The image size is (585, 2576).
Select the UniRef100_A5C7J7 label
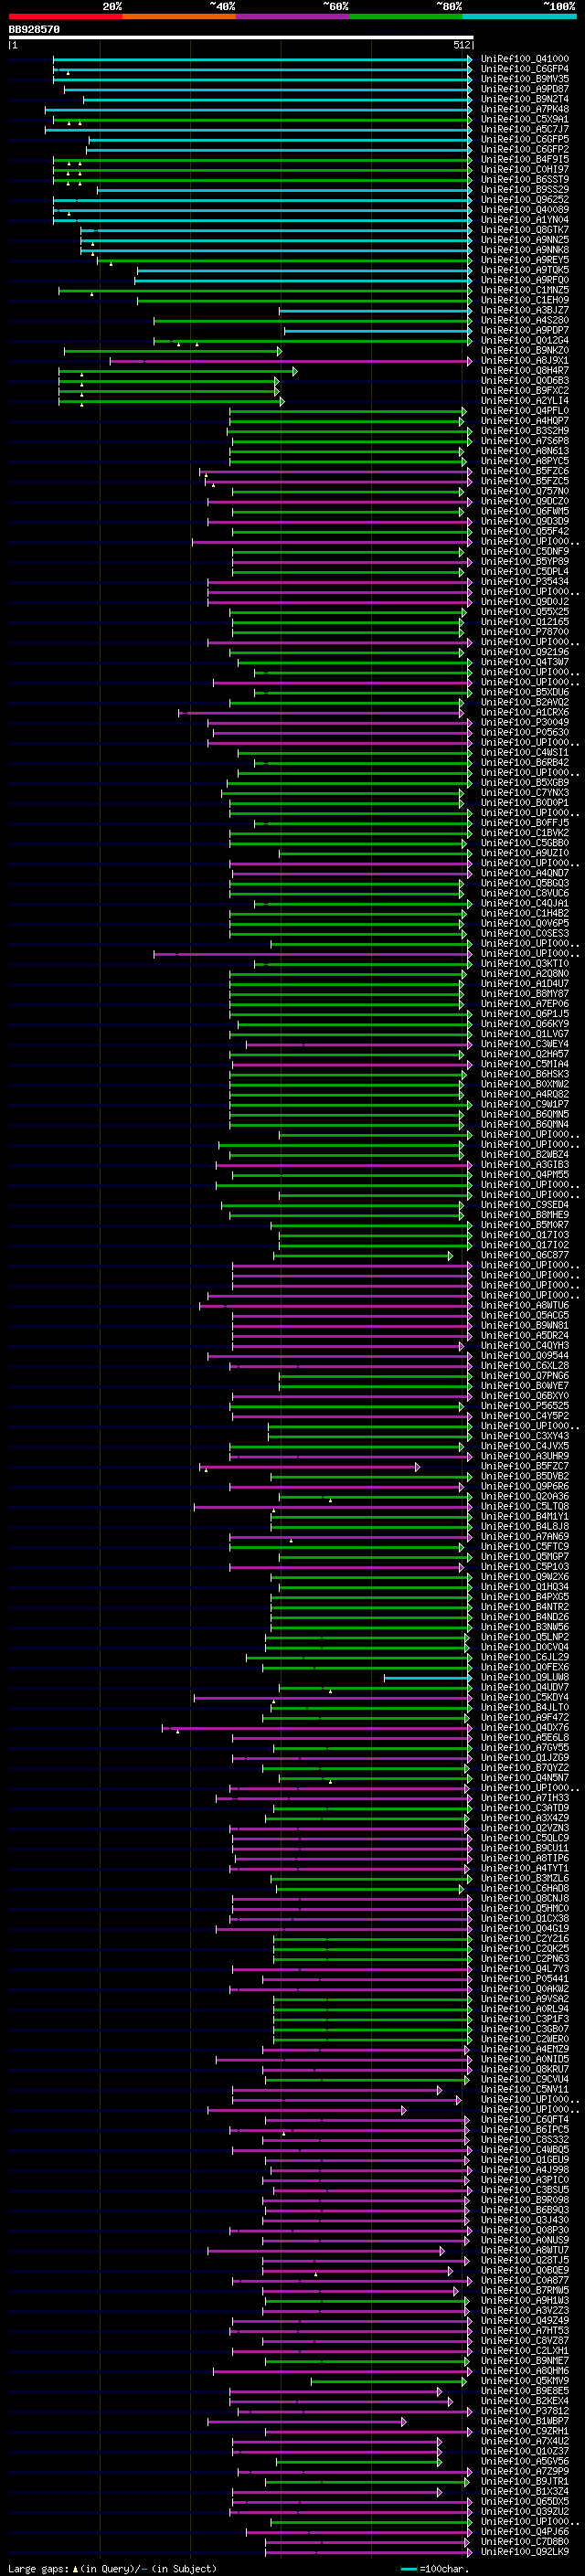[525, 129]
